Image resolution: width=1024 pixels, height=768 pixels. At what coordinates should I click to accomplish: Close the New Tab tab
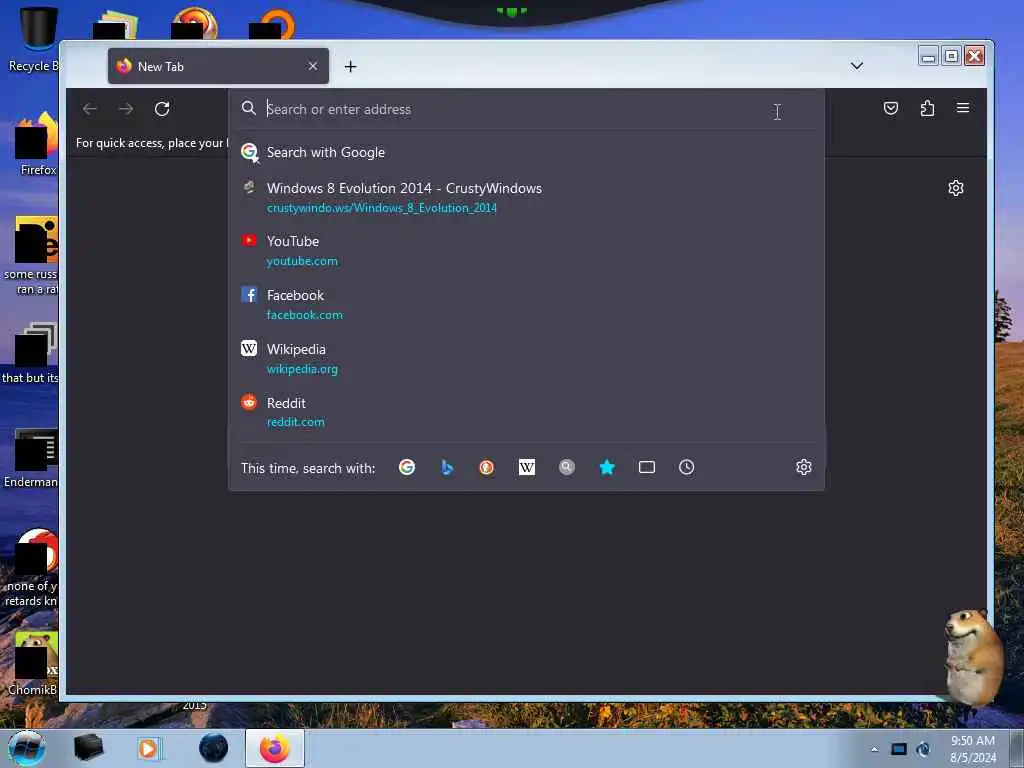(313, 66)
